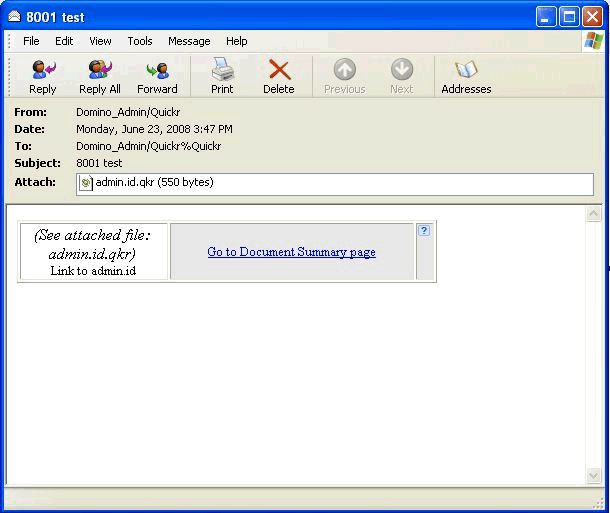
Task: Forward this message using toolbar icon
Action: (157, 71)
